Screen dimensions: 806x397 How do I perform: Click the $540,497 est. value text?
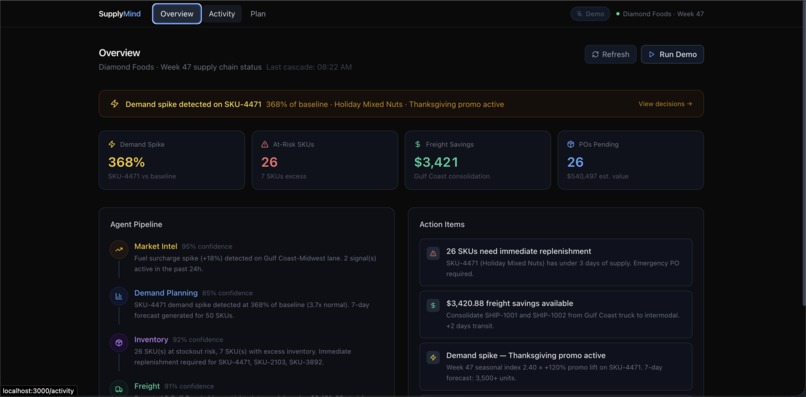point(597,176)
